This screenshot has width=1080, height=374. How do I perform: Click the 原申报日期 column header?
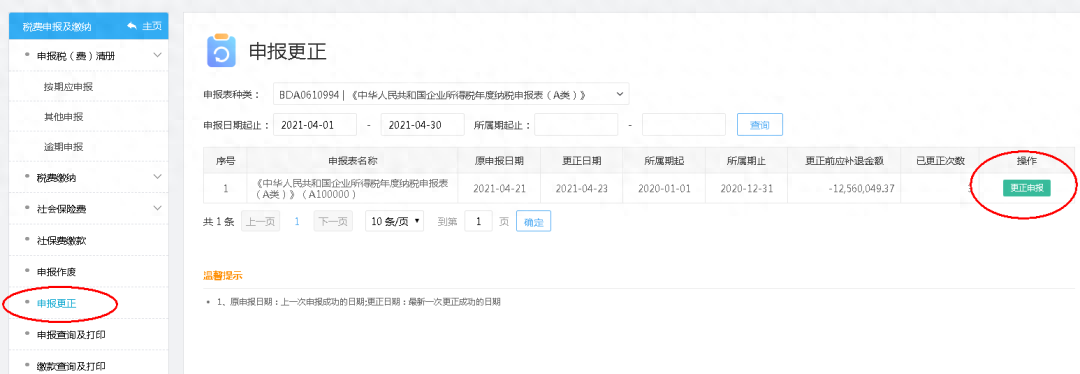pos(499,160)
